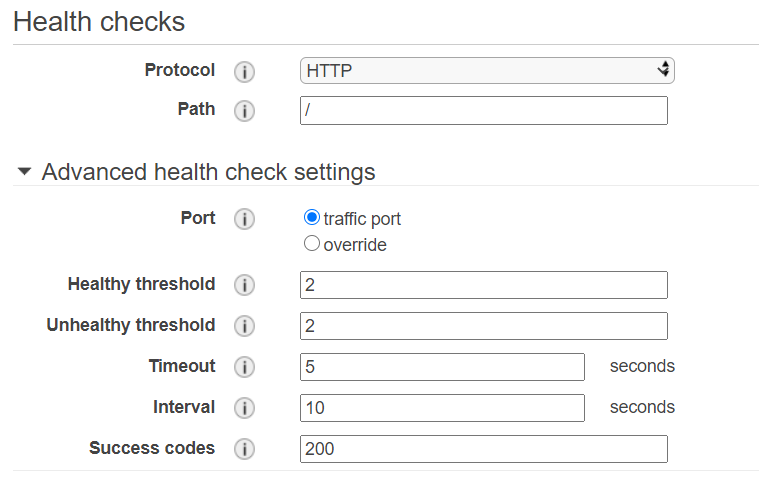Collapse Advanced health check settings triangle
Viewport: 759px width, 493px height.
point(25,172)
